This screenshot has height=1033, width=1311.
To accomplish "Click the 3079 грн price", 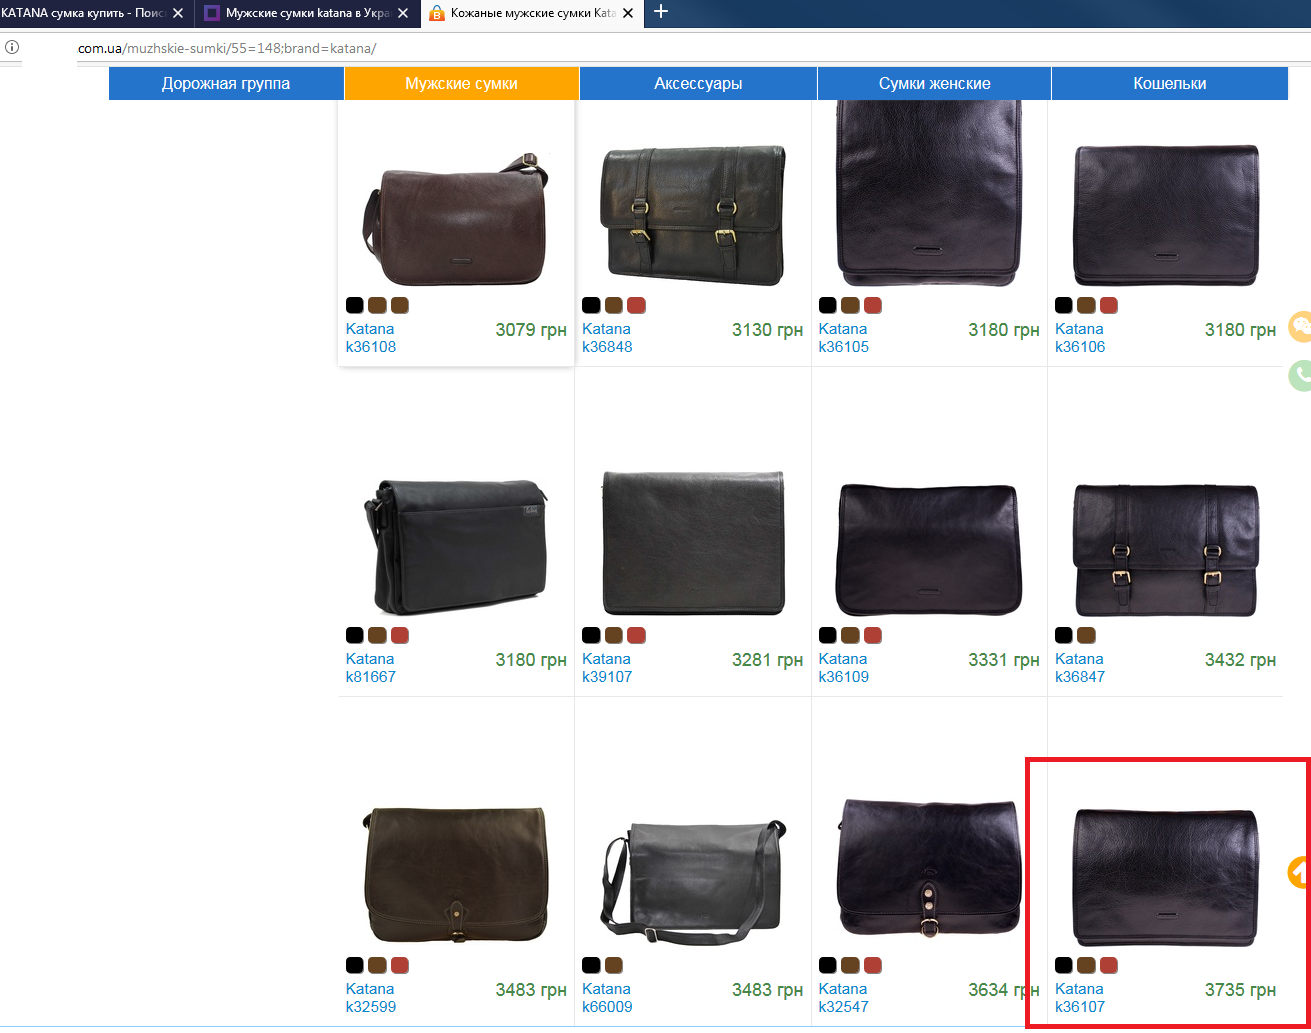I will pos(531,330).
